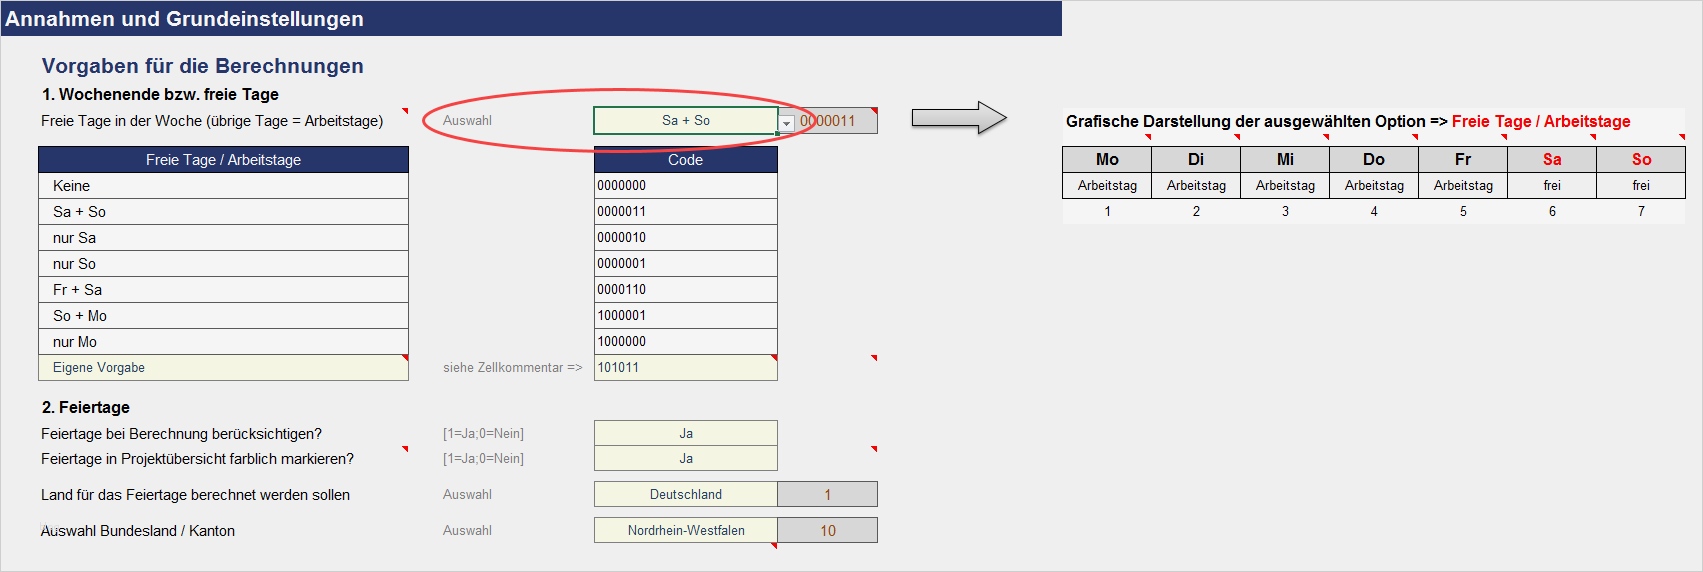The image size is (1703, 572).
Task: Click the gray cell showing value 1
Action: click(828, 494)
